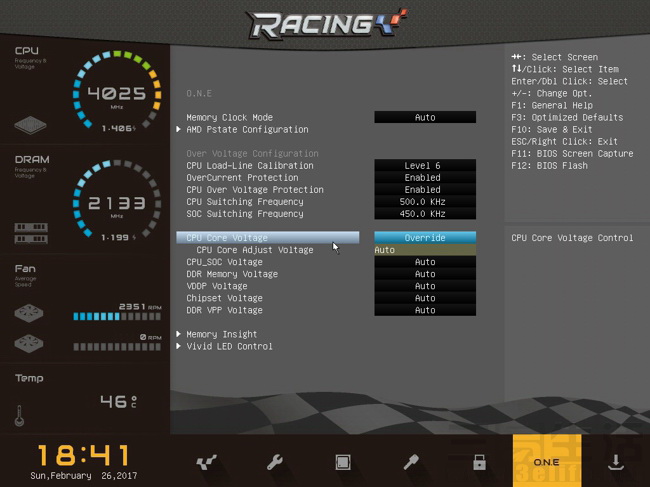The height and width of the screenshot is (487, 650).
Task: Click the thermometer temperature icon
Action: point(19,416)
